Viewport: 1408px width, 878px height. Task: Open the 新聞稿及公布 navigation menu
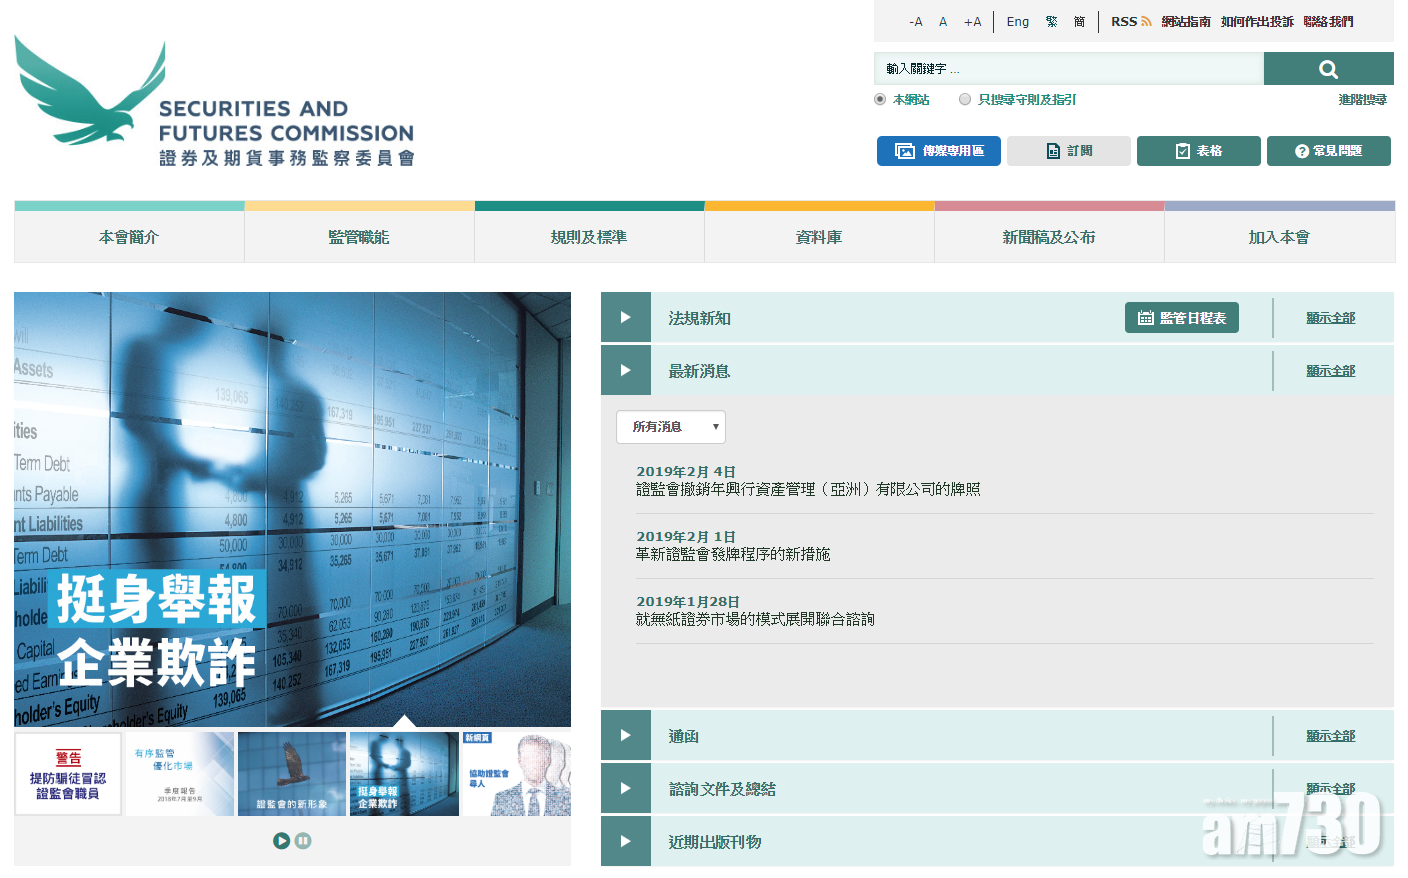pyautogui.click(x=1049, y=237)
